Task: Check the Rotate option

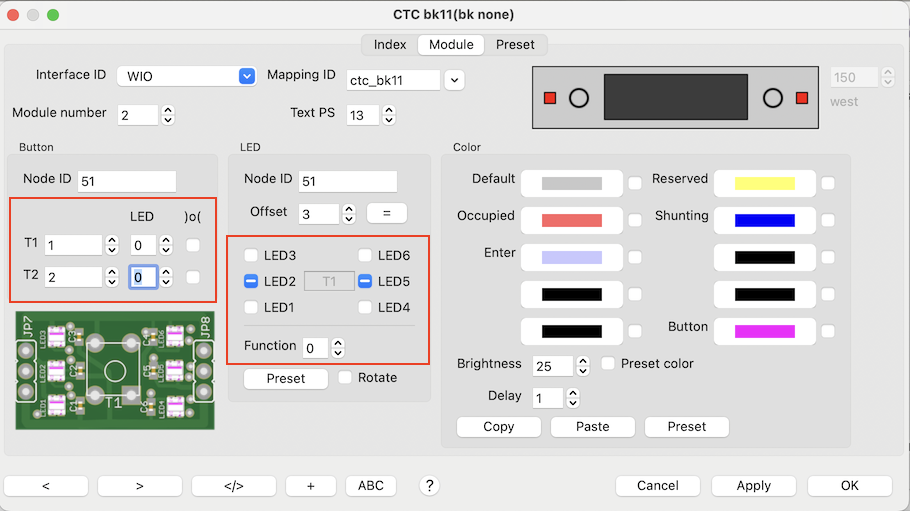Action: click(345, 378)
